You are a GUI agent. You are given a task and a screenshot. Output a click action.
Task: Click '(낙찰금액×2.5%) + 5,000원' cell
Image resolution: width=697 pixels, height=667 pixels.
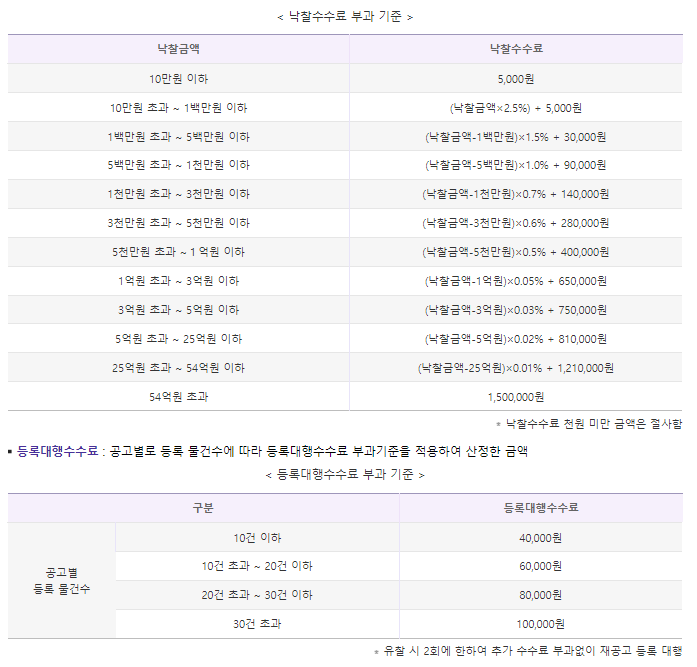516,108
